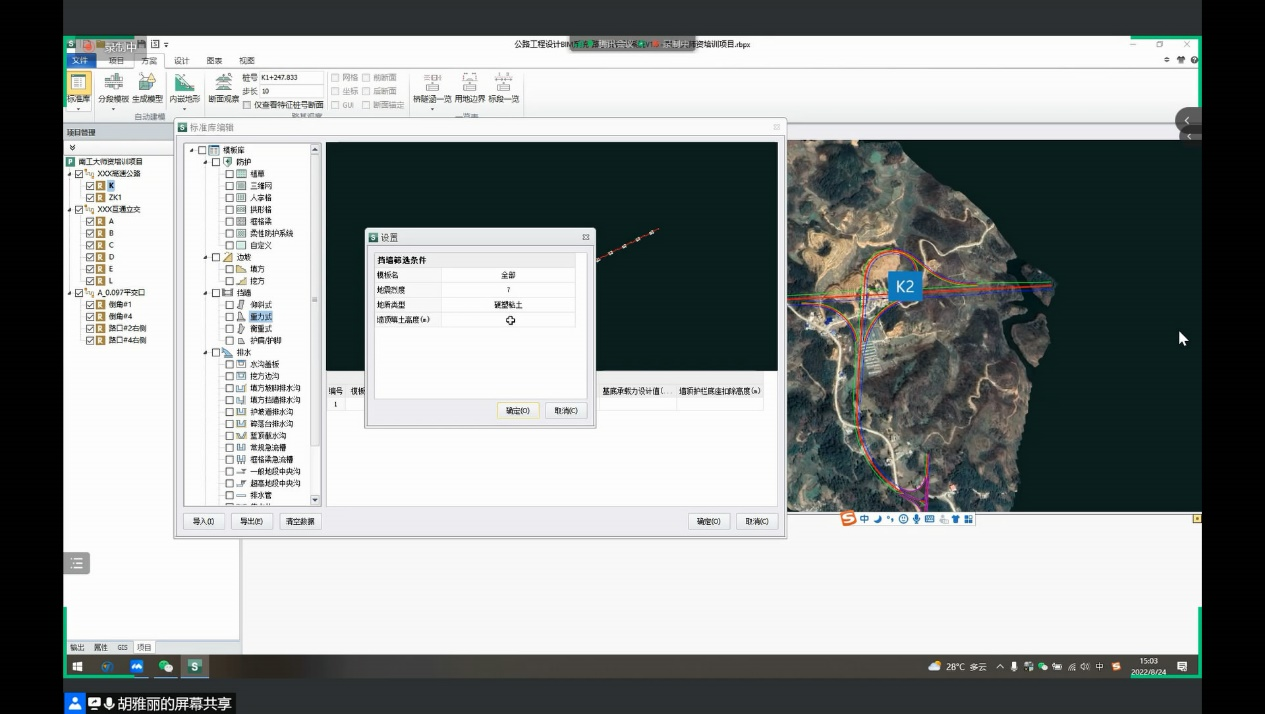Click 确定 in the 设置 dialog
The width and height of the screenshot is (1265, 714).
pyautogui.click(x=517, y=411)
